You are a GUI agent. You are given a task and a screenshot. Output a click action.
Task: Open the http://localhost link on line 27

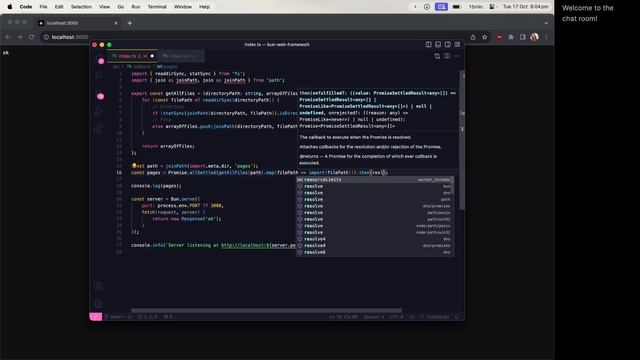[x=258, y=245]
